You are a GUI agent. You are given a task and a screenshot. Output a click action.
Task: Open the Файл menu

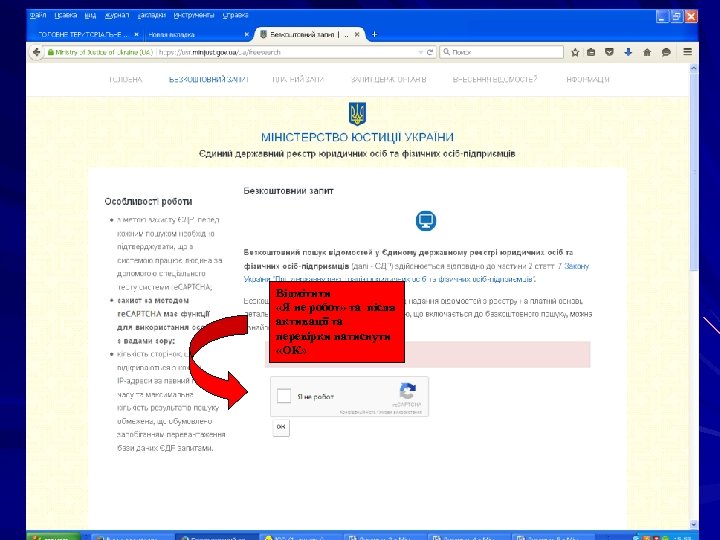[x=38, y=15]
